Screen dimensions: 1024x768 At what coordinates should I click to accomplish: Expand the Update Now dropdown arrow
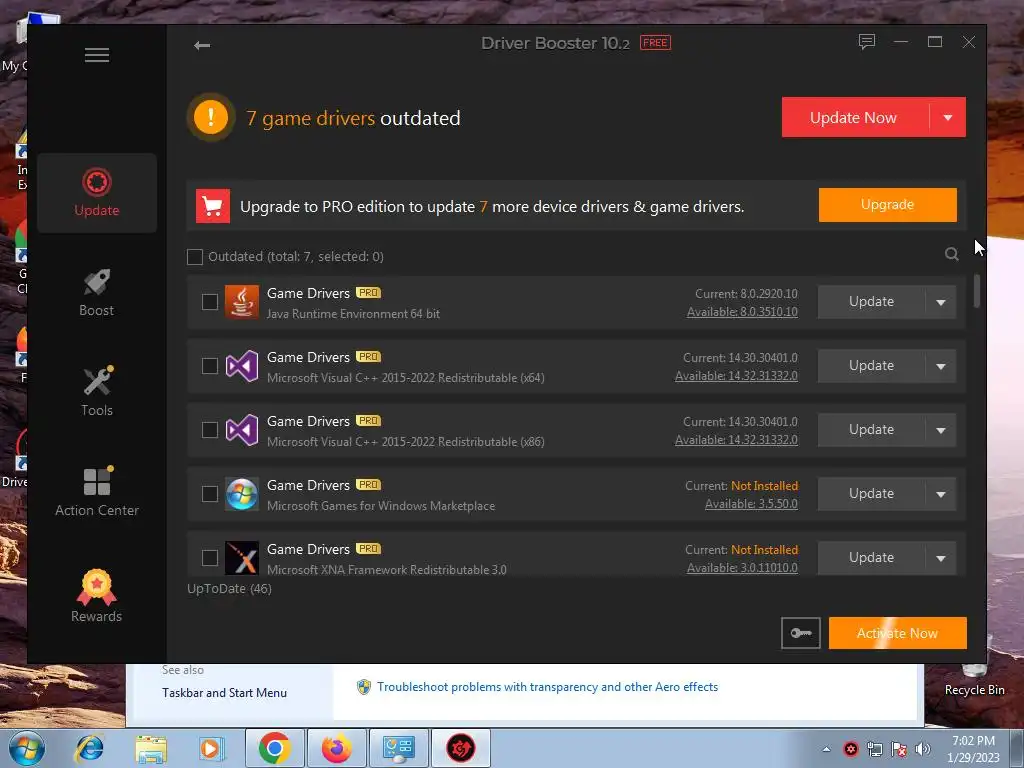[x=948, y=118]
